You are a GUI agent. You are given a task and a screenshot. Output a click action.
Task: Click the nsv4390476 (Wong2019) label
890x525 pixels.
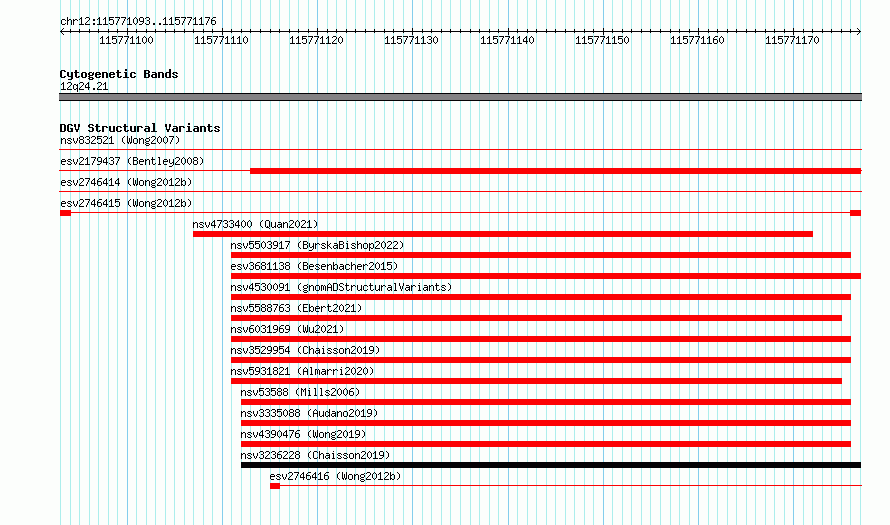tap(303, 434)
